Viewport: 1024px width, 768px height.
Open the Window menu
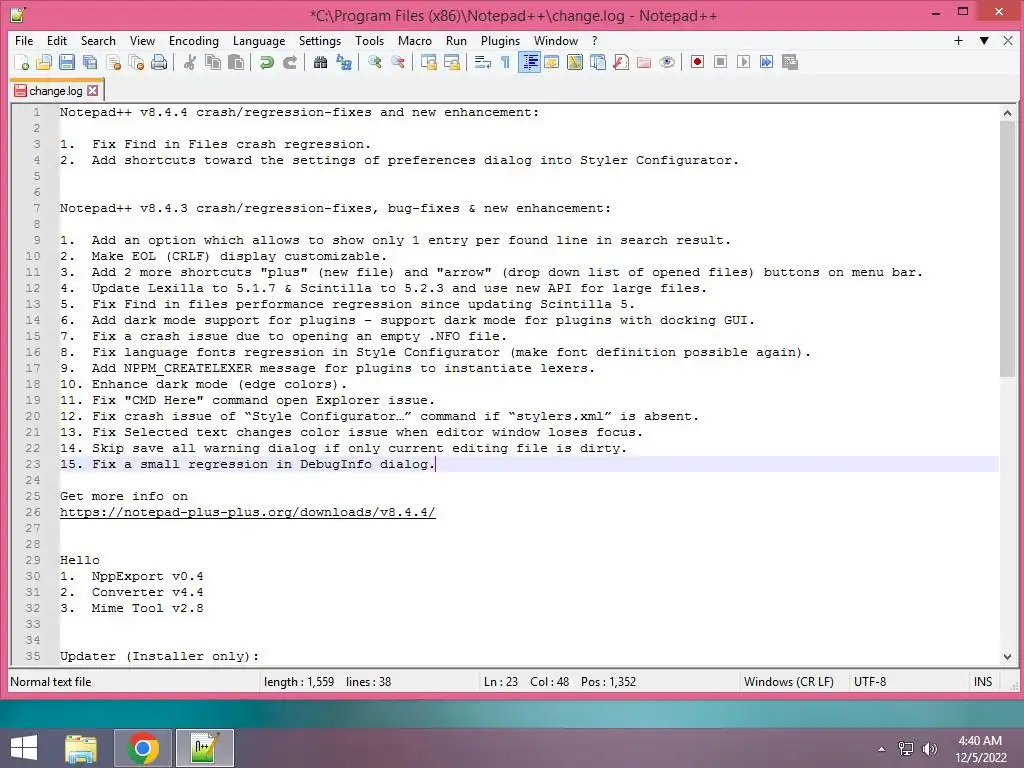(556, 40)
